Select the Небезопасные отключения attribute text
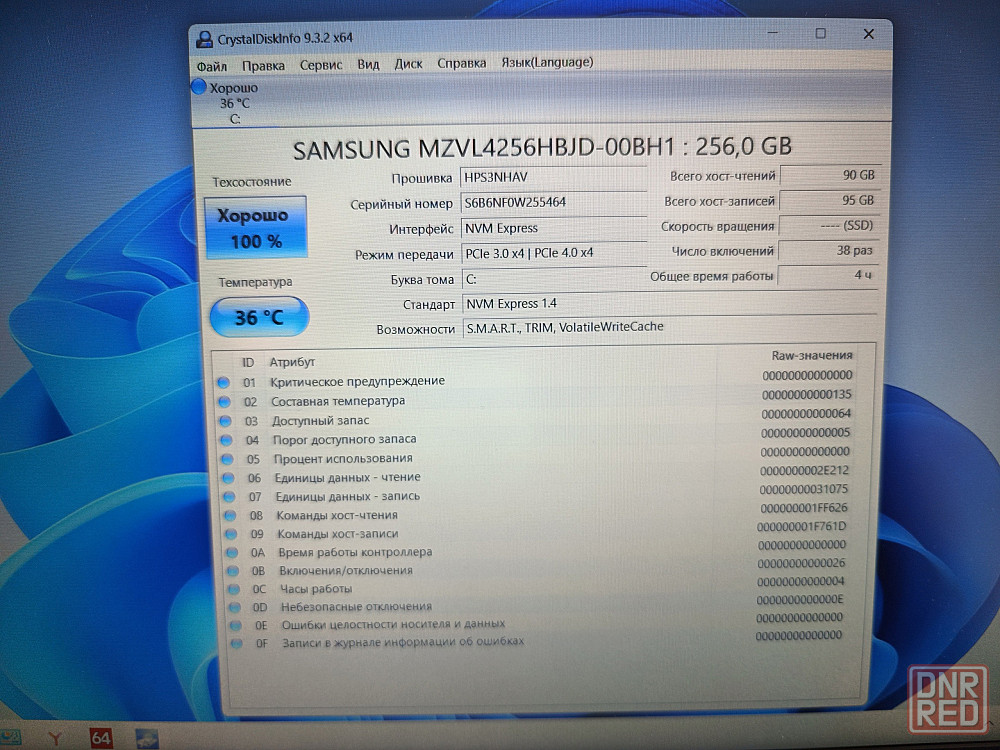Image resolution: width=1000 pixels, height=750 pixels. tap(356, 607)
